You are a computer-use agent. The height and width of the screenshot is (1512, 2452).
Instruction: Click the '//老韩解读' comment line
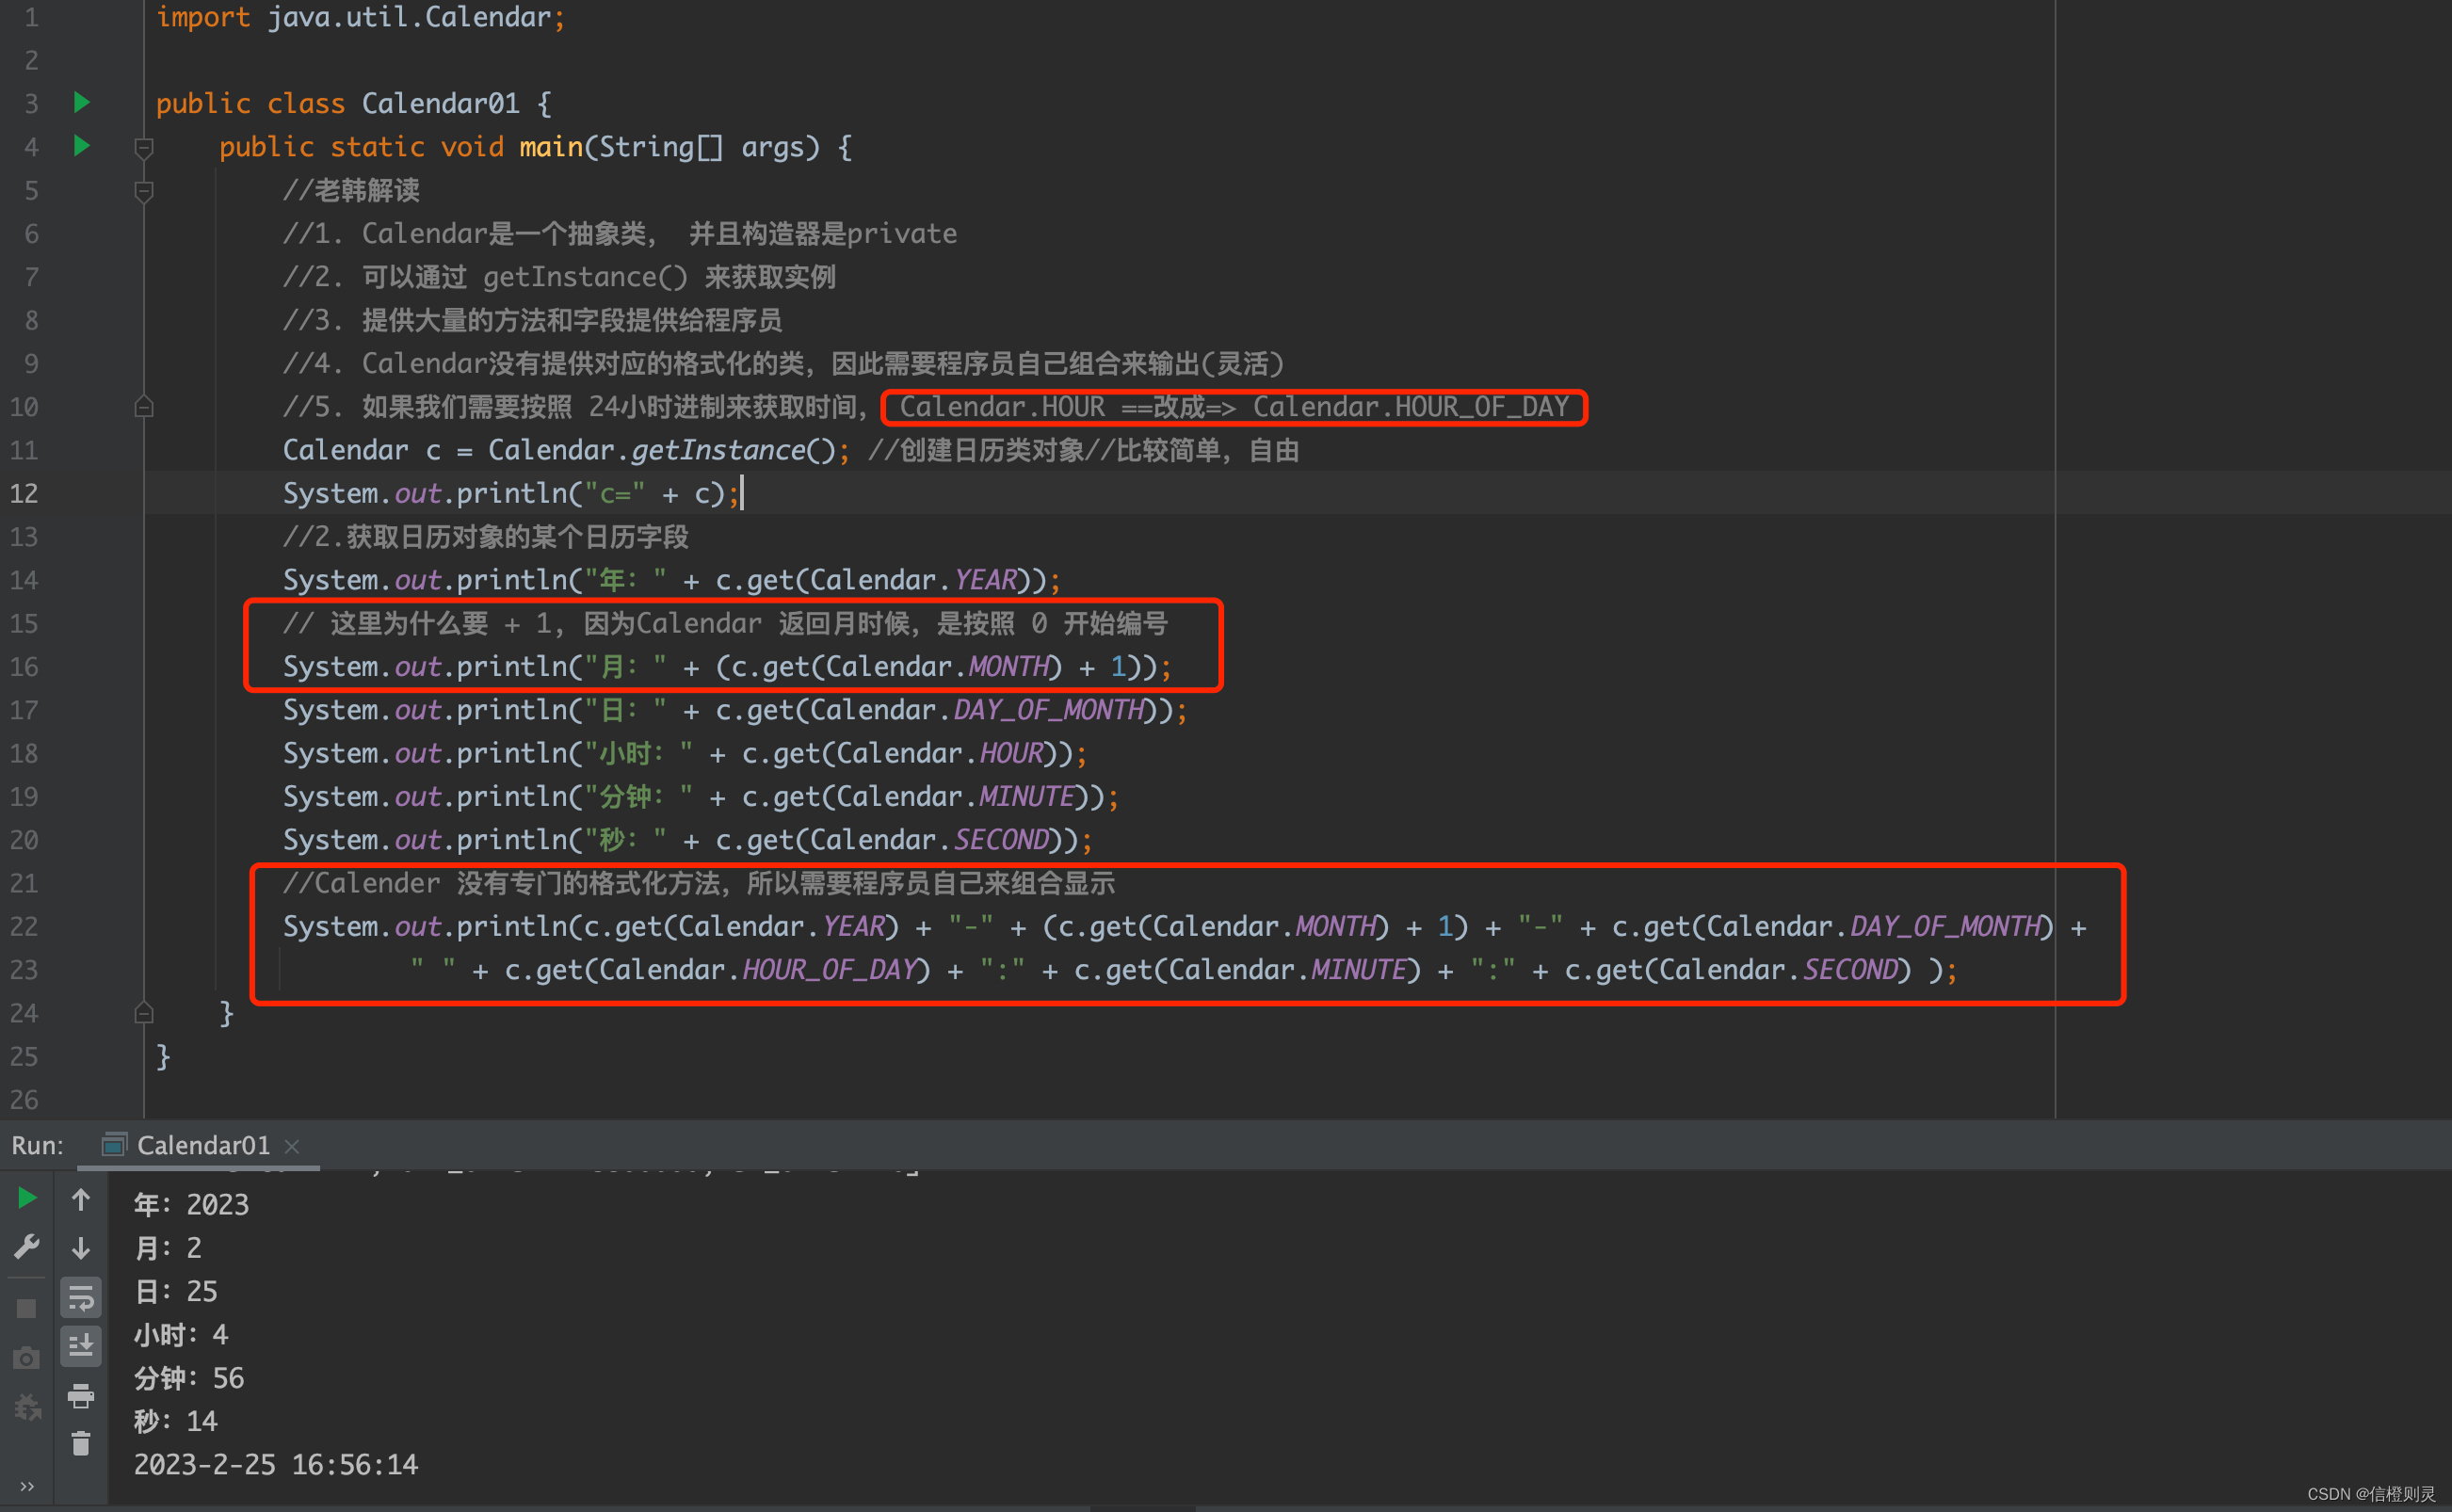click(x=351, y=190)
